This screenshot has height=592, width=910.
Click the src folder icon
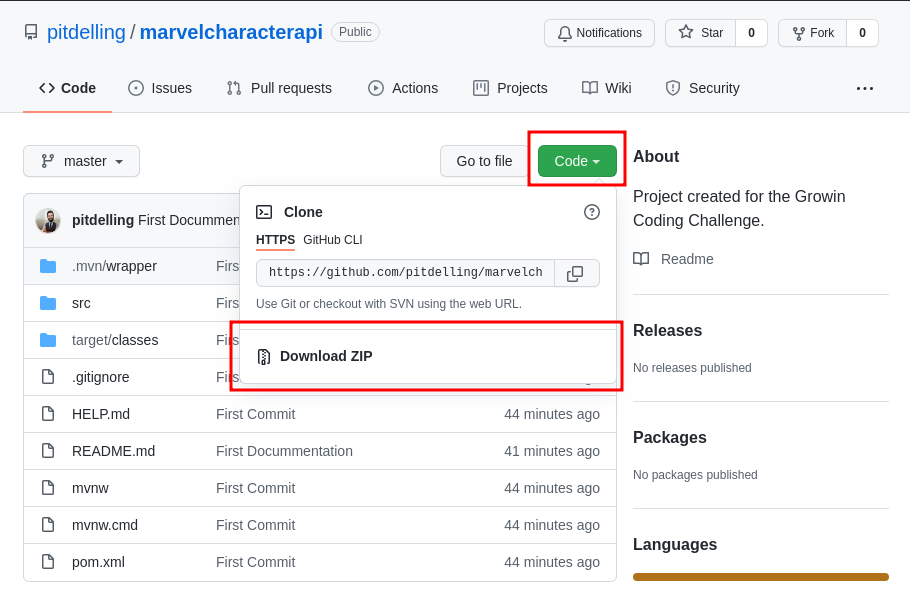48,303
